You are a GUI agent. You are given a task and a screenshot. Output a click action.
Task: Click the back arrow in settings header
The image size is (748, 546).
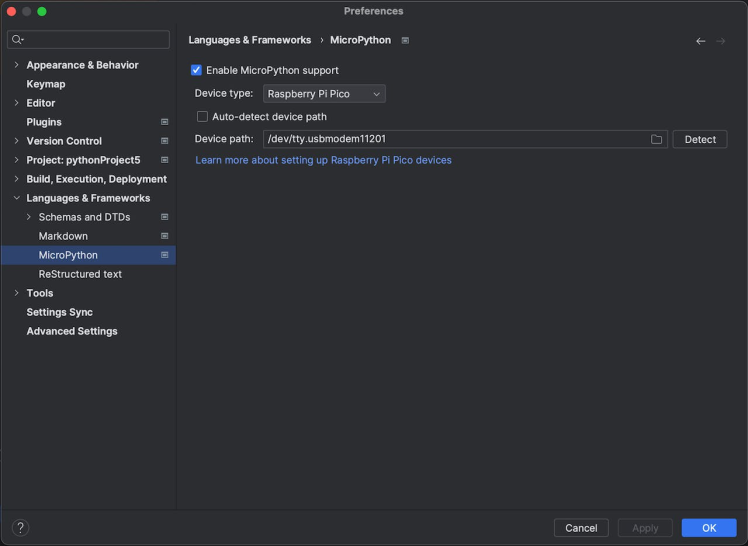[701, 41]
